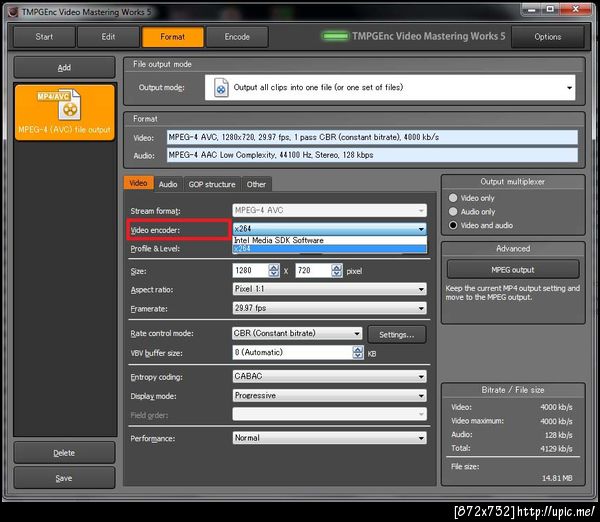Expand the Output mode dropdown
Screen dimensions: 600x522
tap(390, 88)
